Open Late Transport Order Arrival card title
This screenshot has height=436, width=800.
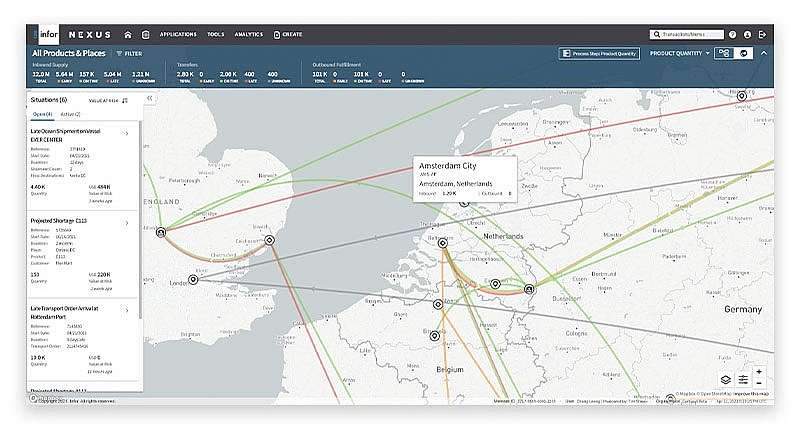pos(64,313)
